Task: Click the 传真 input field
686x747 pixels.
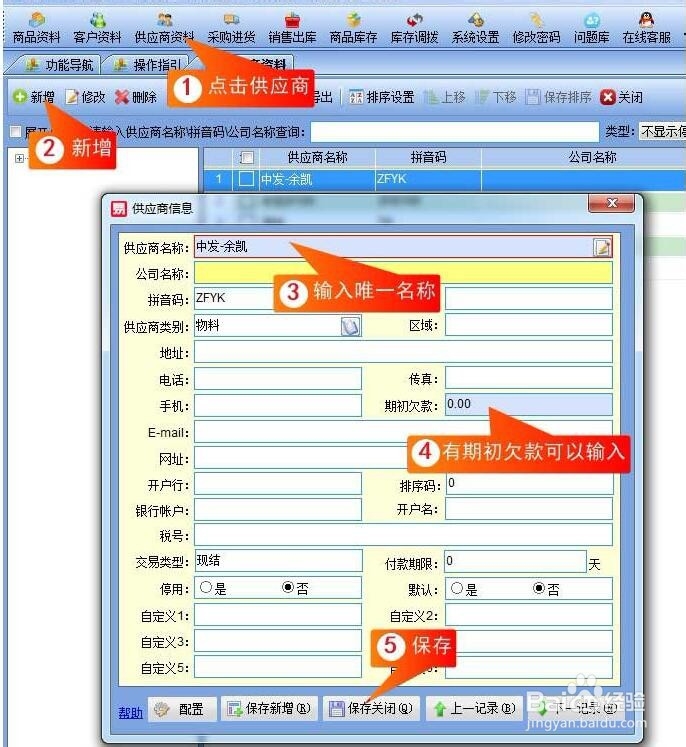Action: tap(529, 378)
